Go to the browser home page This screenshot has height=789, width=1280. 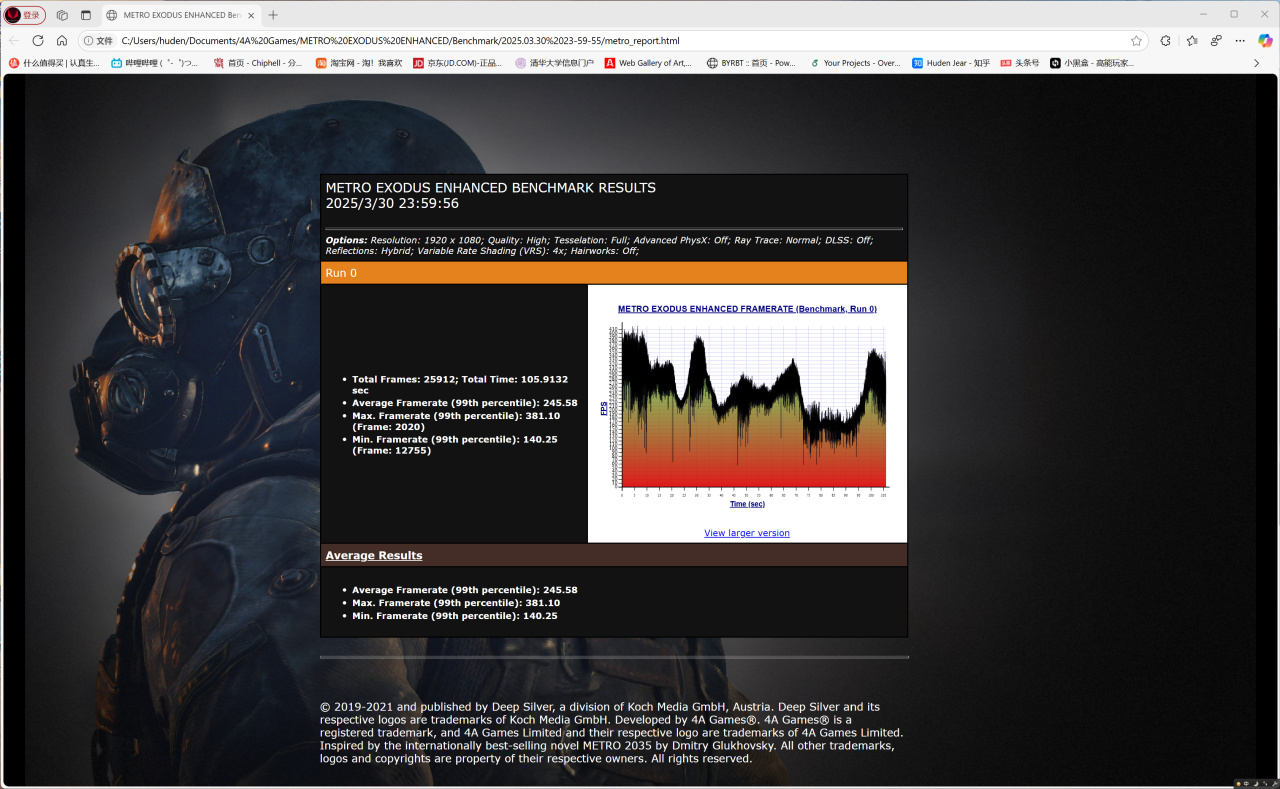click(x=62, y=41)
